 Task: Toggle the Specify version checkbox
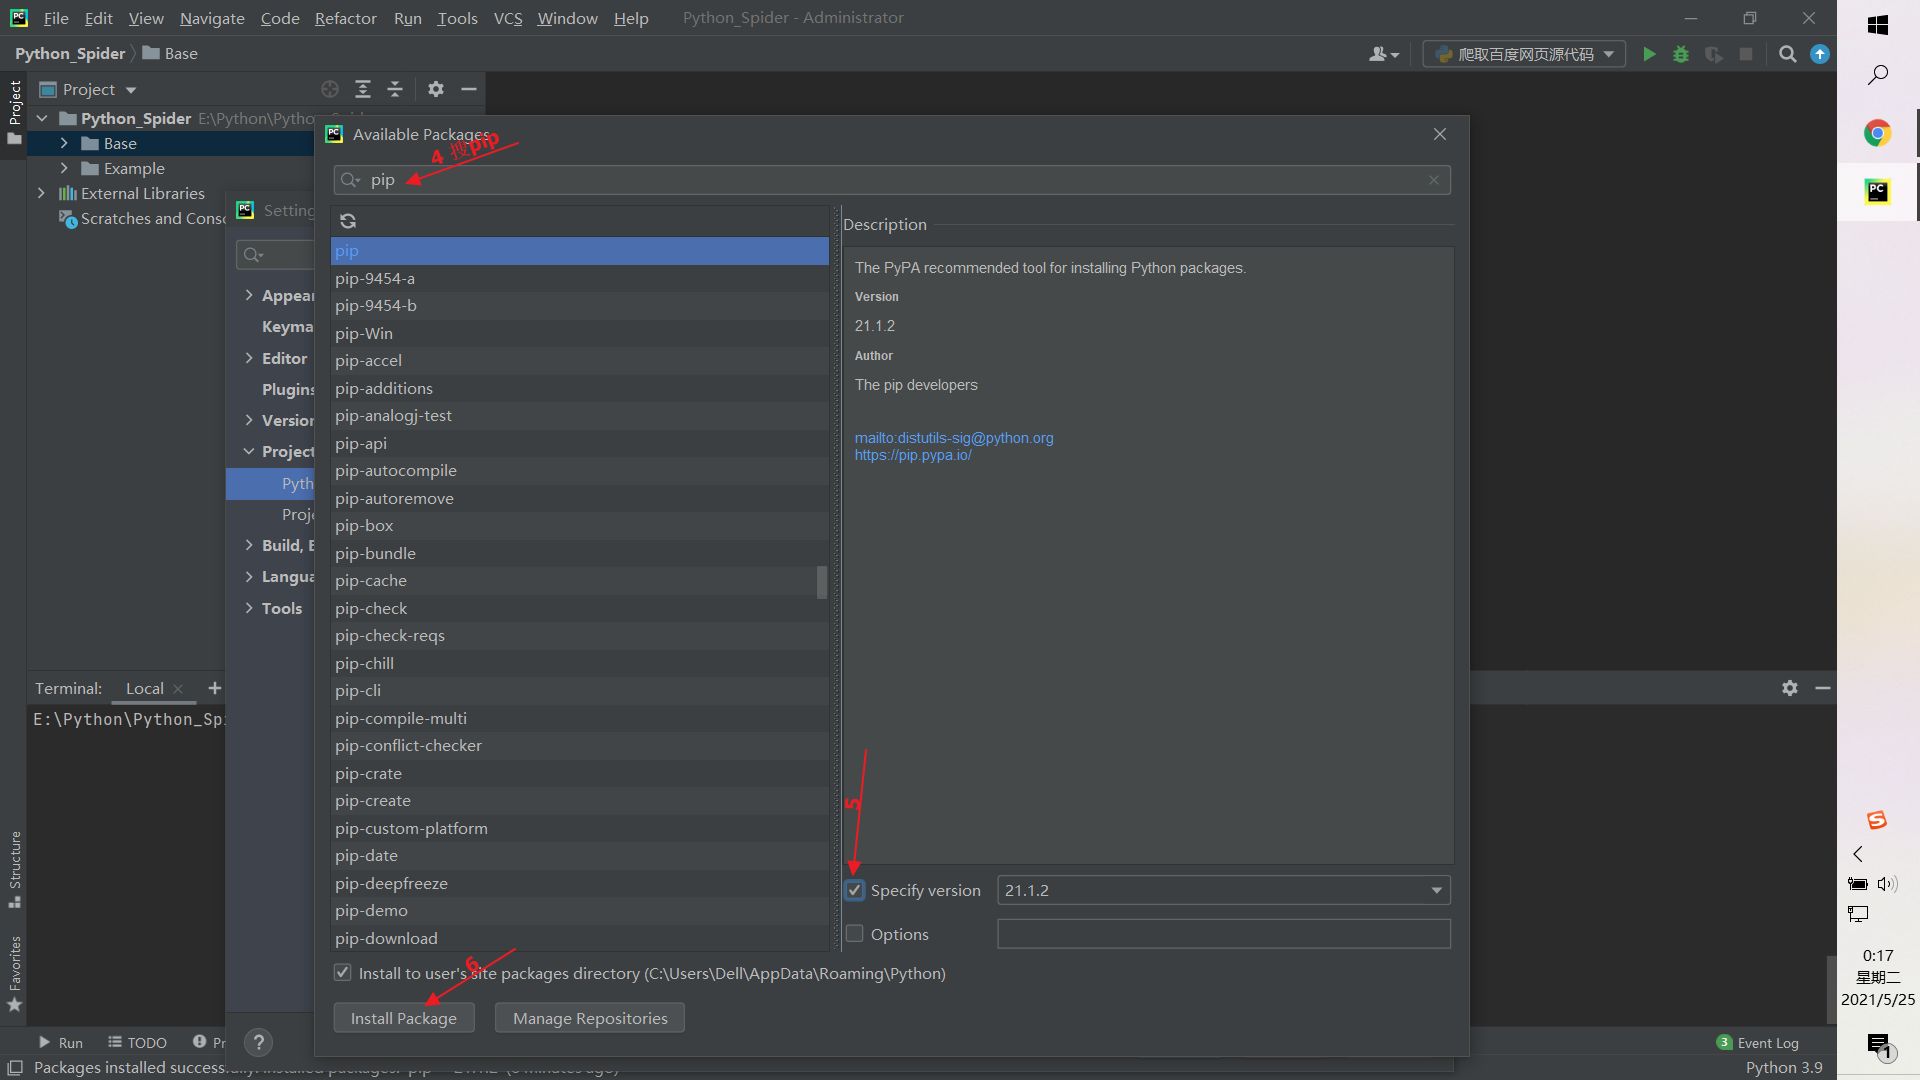tap(855, 890)
